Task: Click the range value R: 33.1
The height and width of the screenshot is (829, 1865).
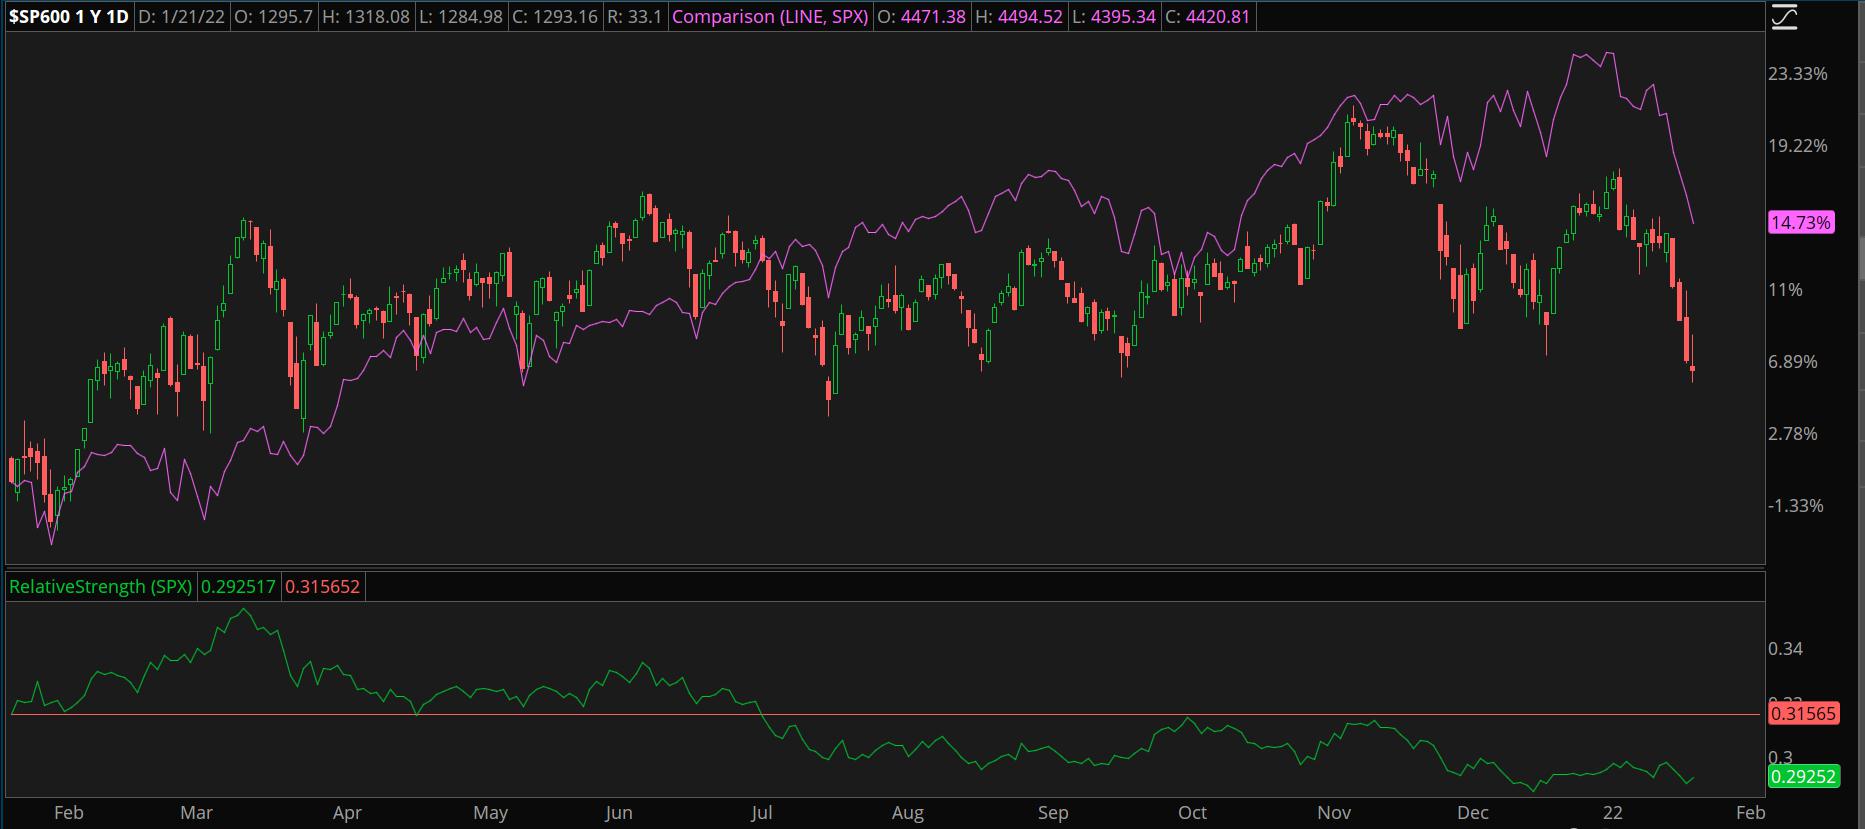Action: (634, 17)
